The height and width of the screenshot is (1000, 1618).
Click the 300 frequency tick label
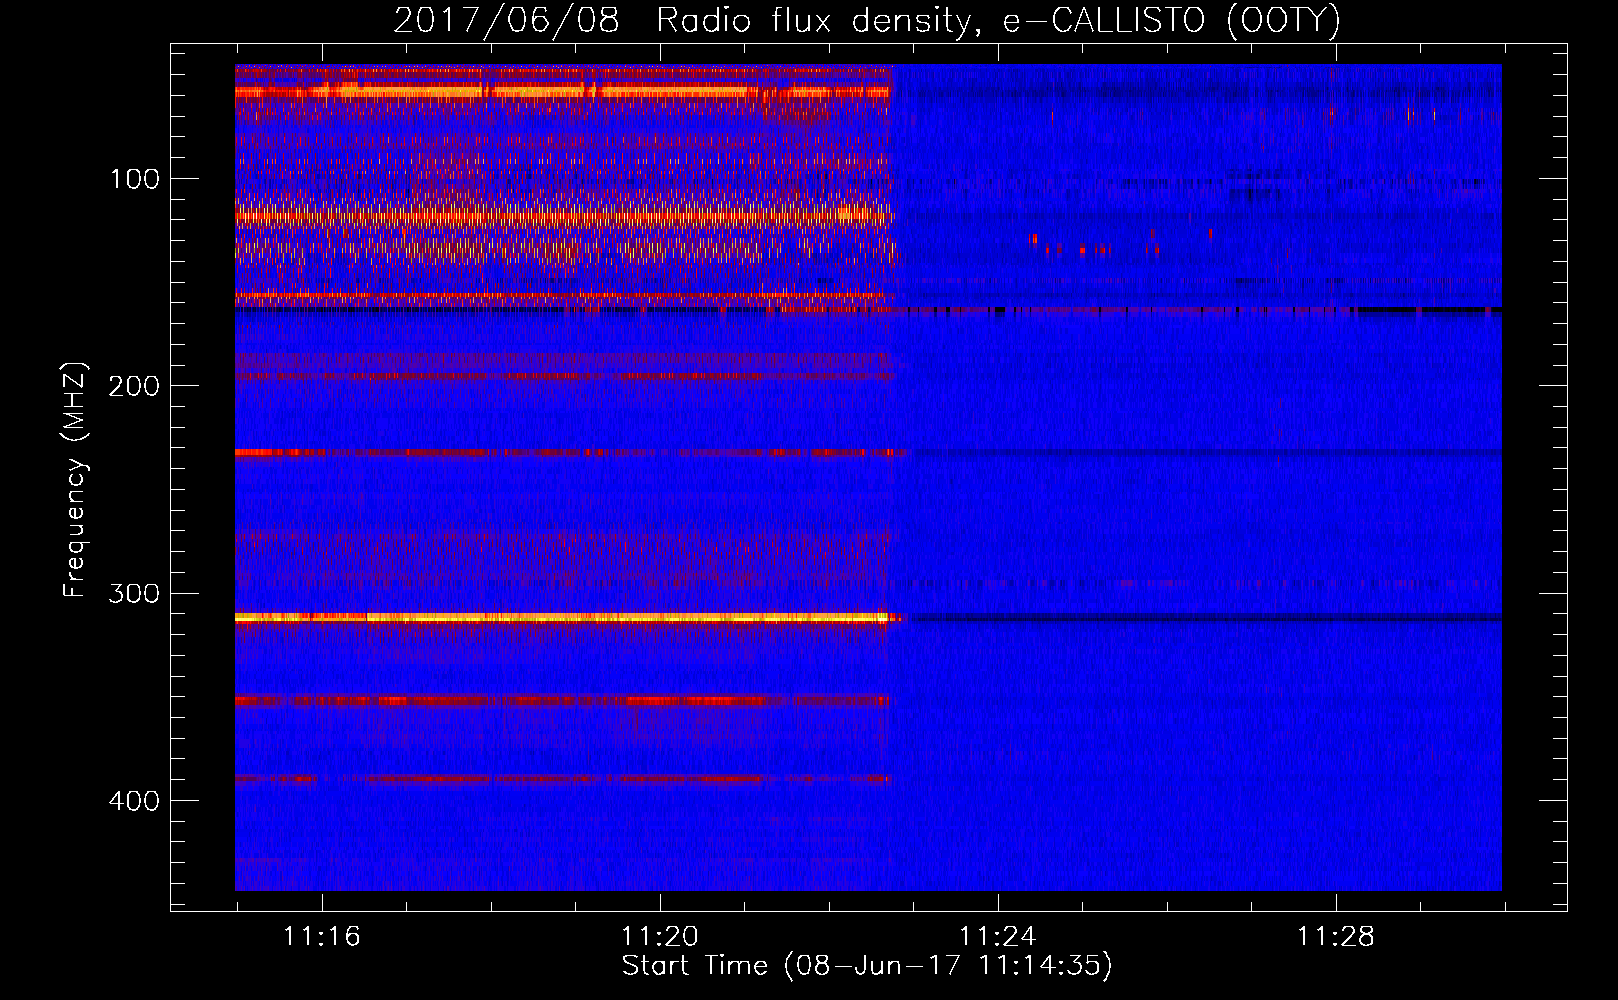pyautogui.click(x=134, y=593)
